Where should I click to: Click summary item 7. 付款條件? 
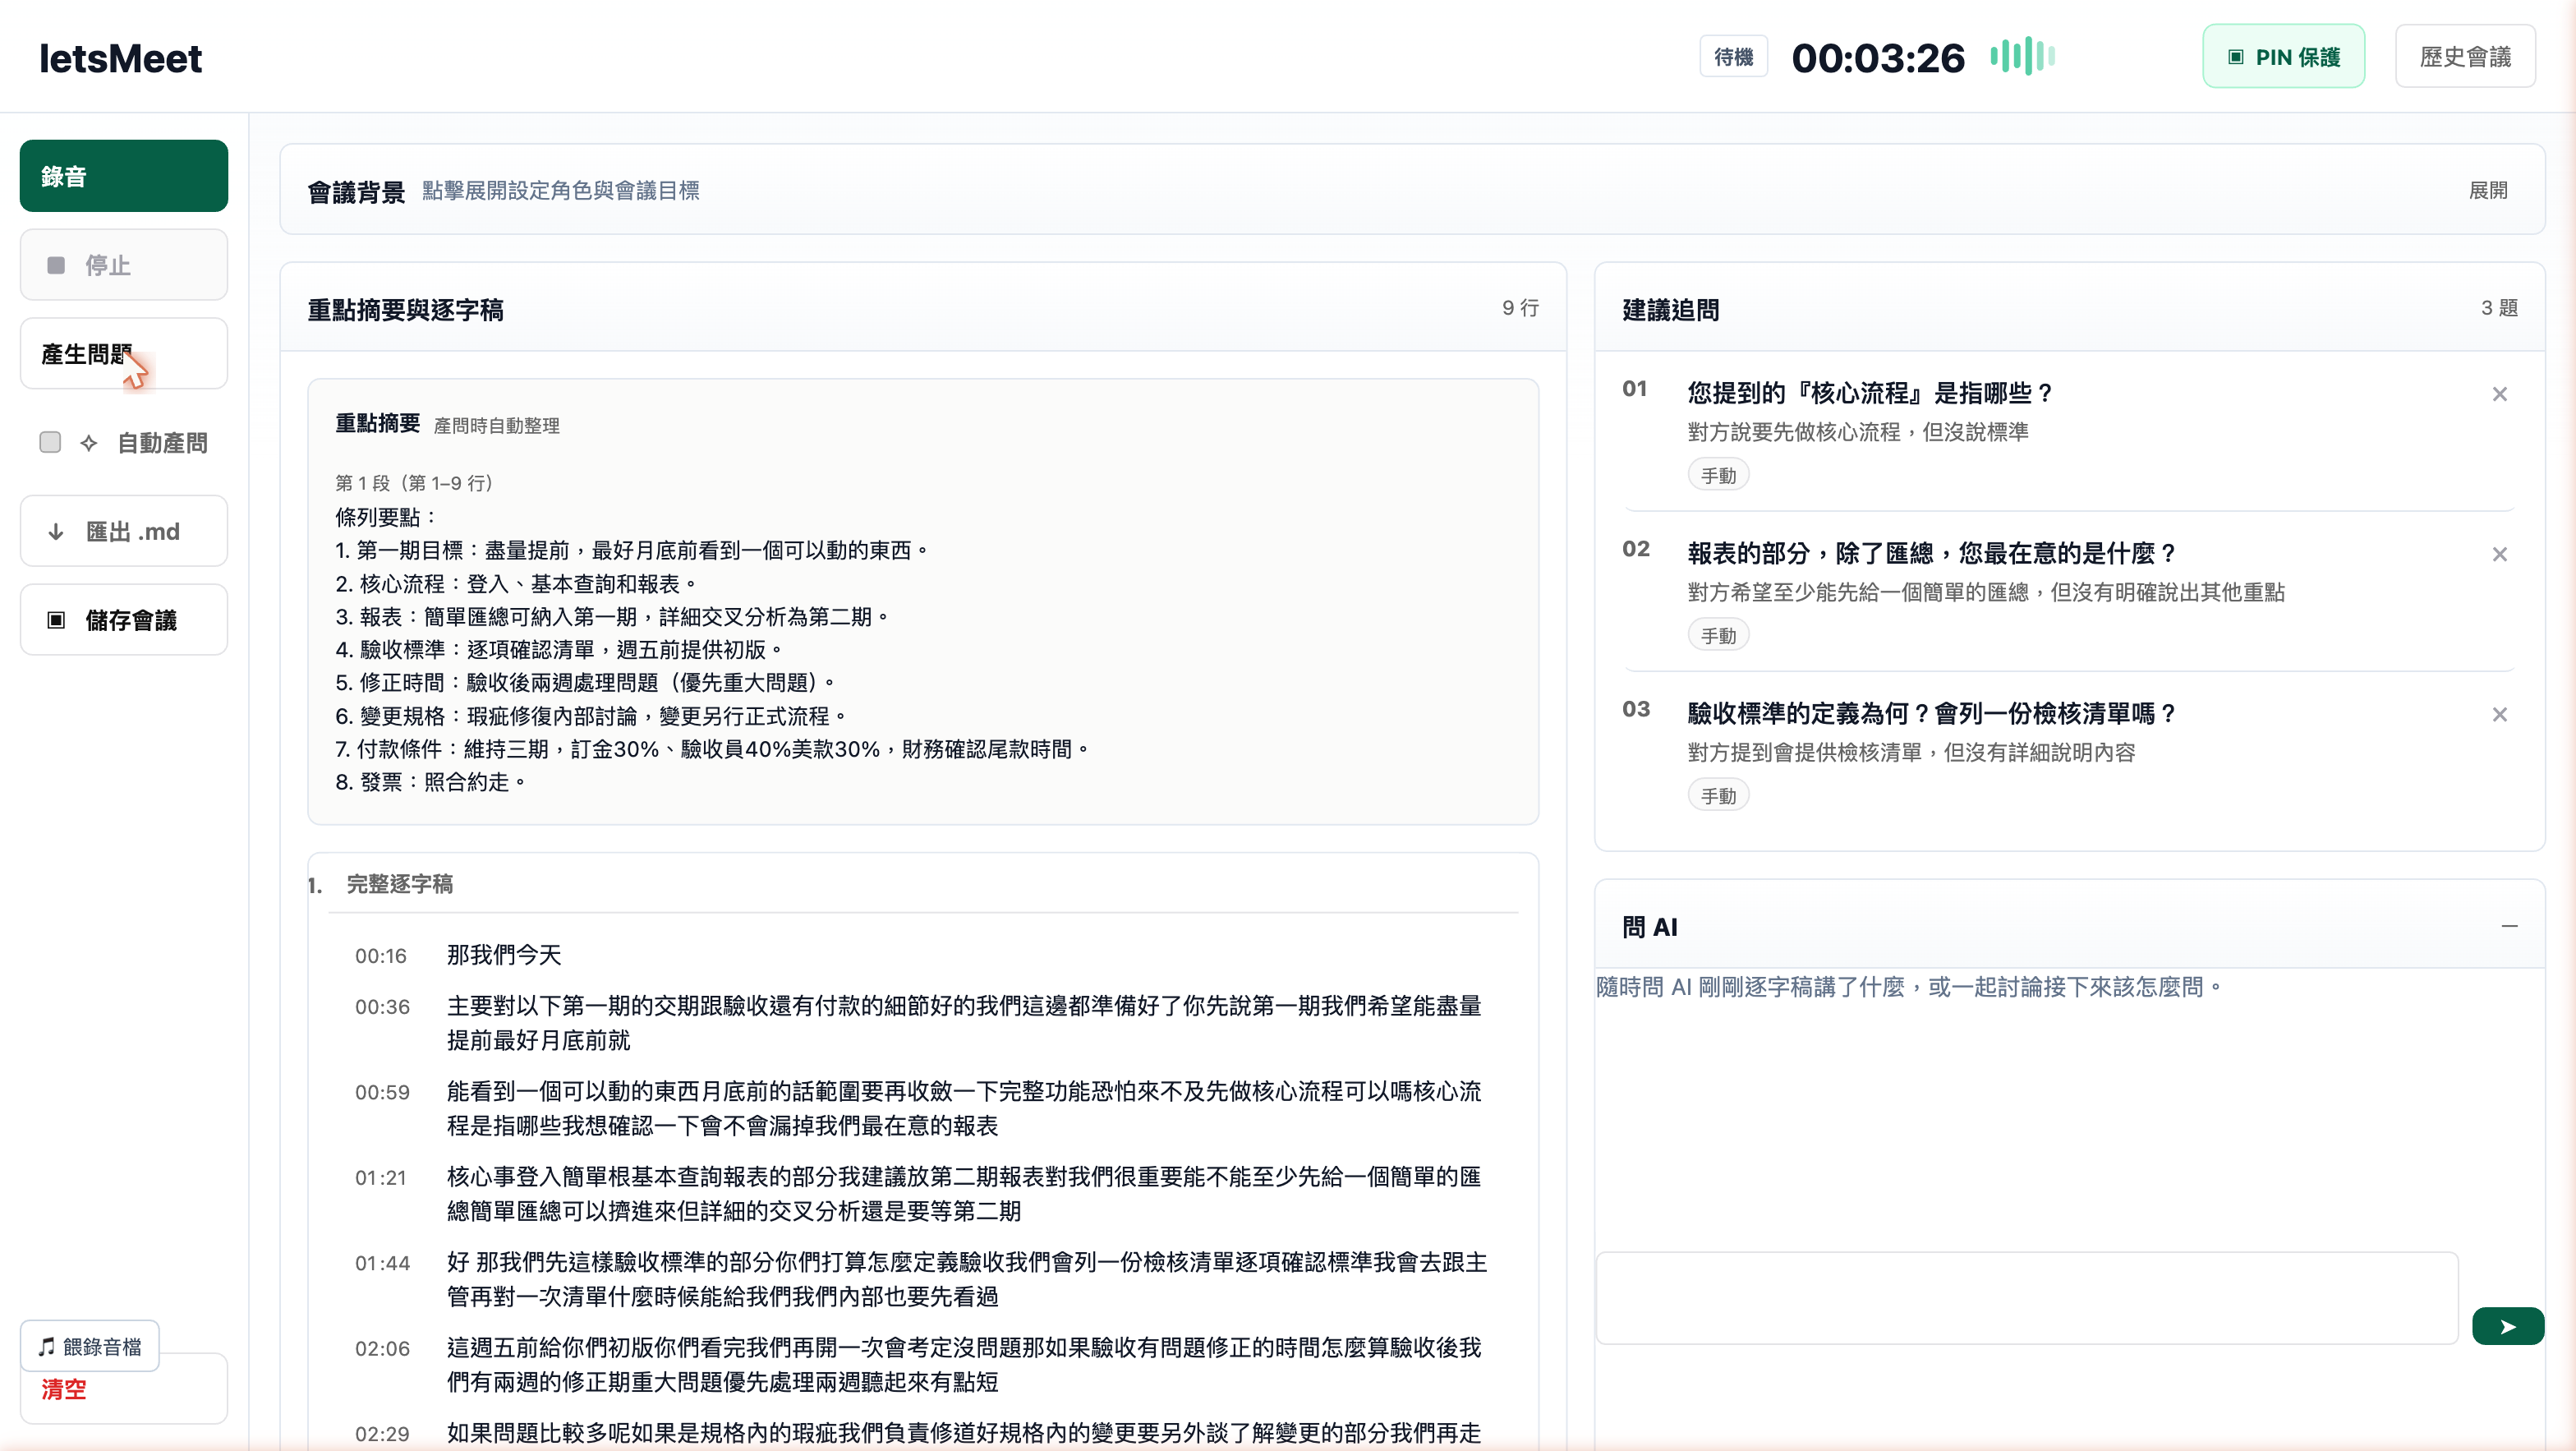coord(712,749)
